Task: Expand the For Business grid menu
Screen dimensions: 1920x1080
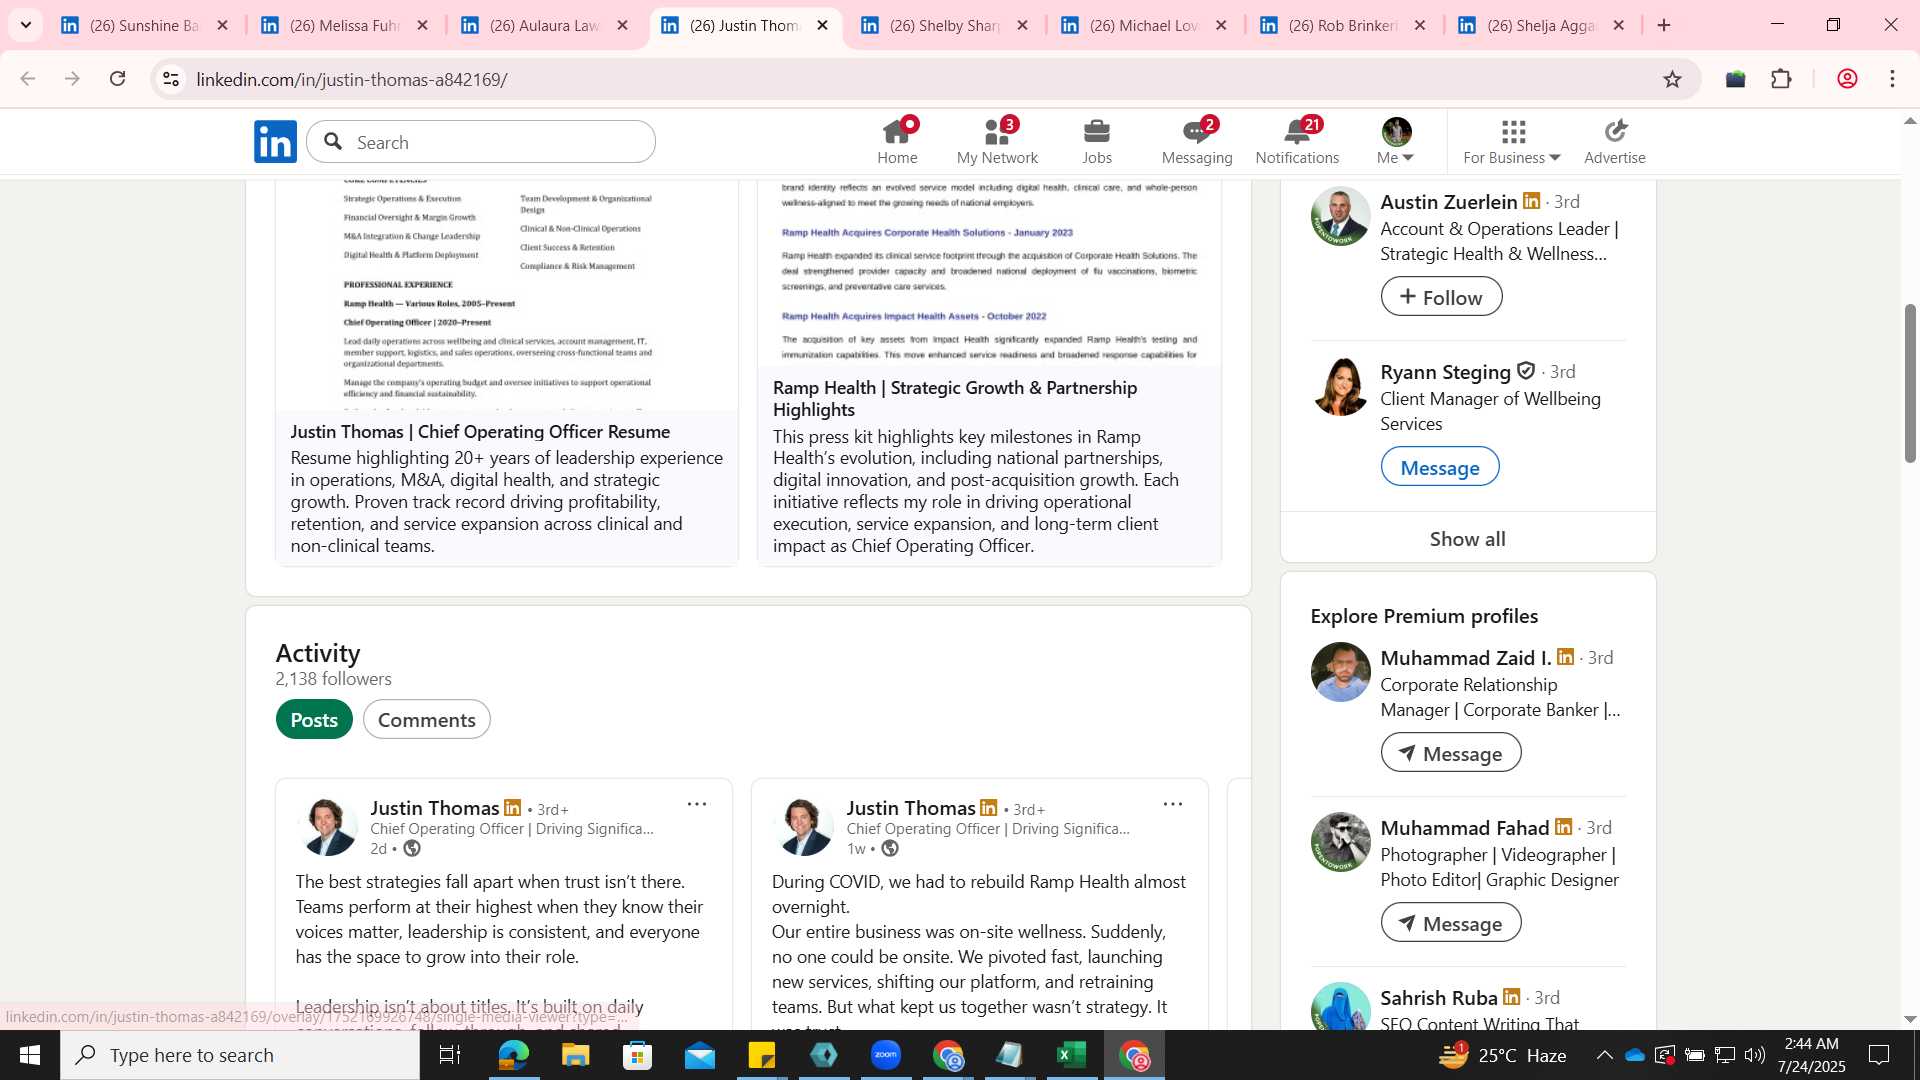Action: 1512,142
